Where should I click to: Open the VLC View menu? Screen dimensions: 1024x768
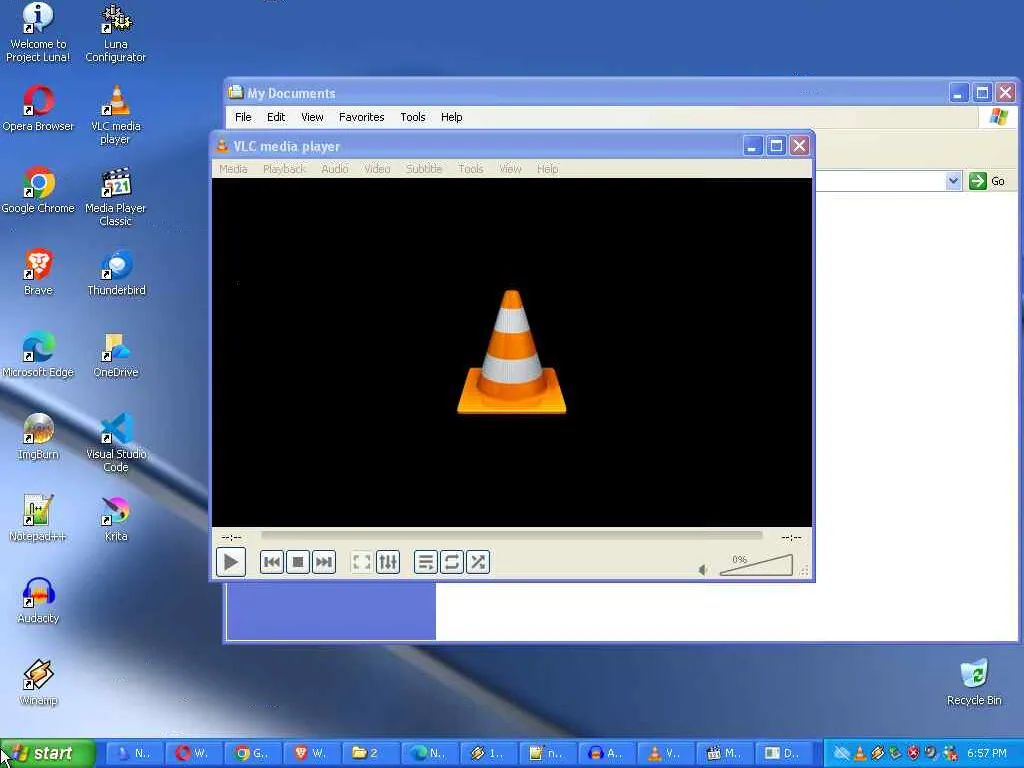click(x=510, y=168)
